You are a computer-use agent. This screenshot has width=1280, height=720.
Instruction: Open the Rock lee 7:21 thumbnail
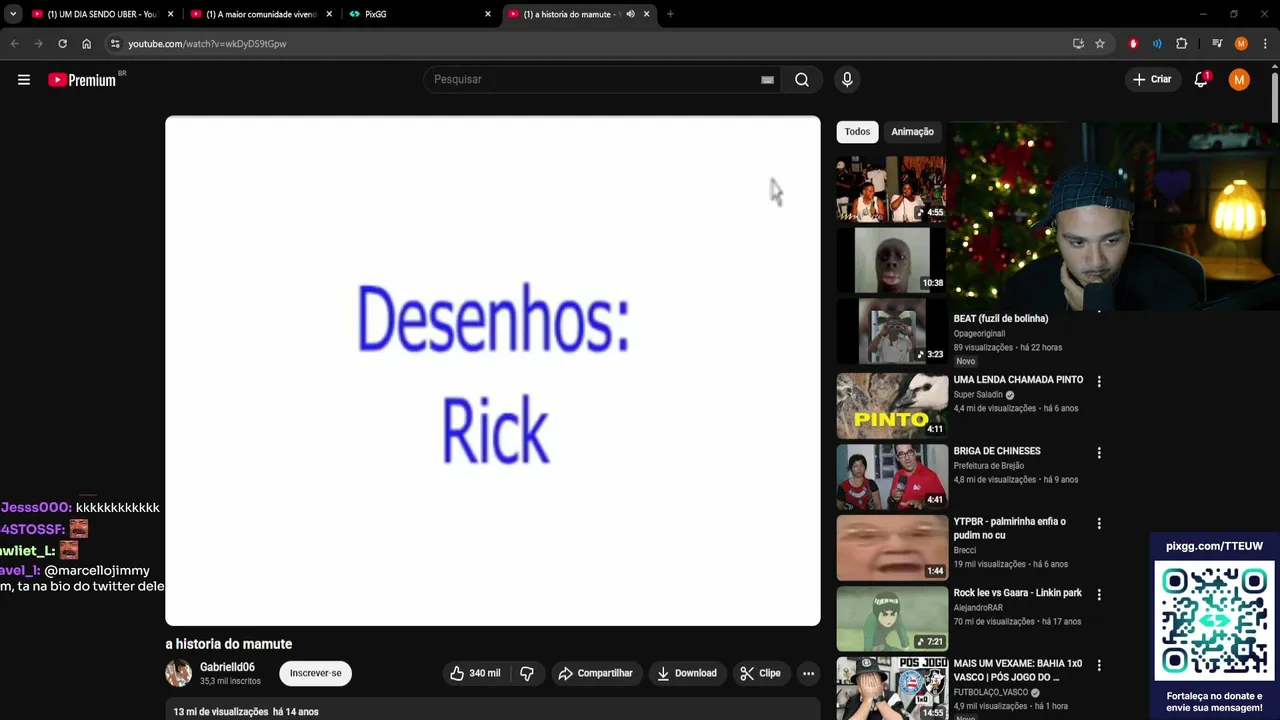tap(892, 619)
